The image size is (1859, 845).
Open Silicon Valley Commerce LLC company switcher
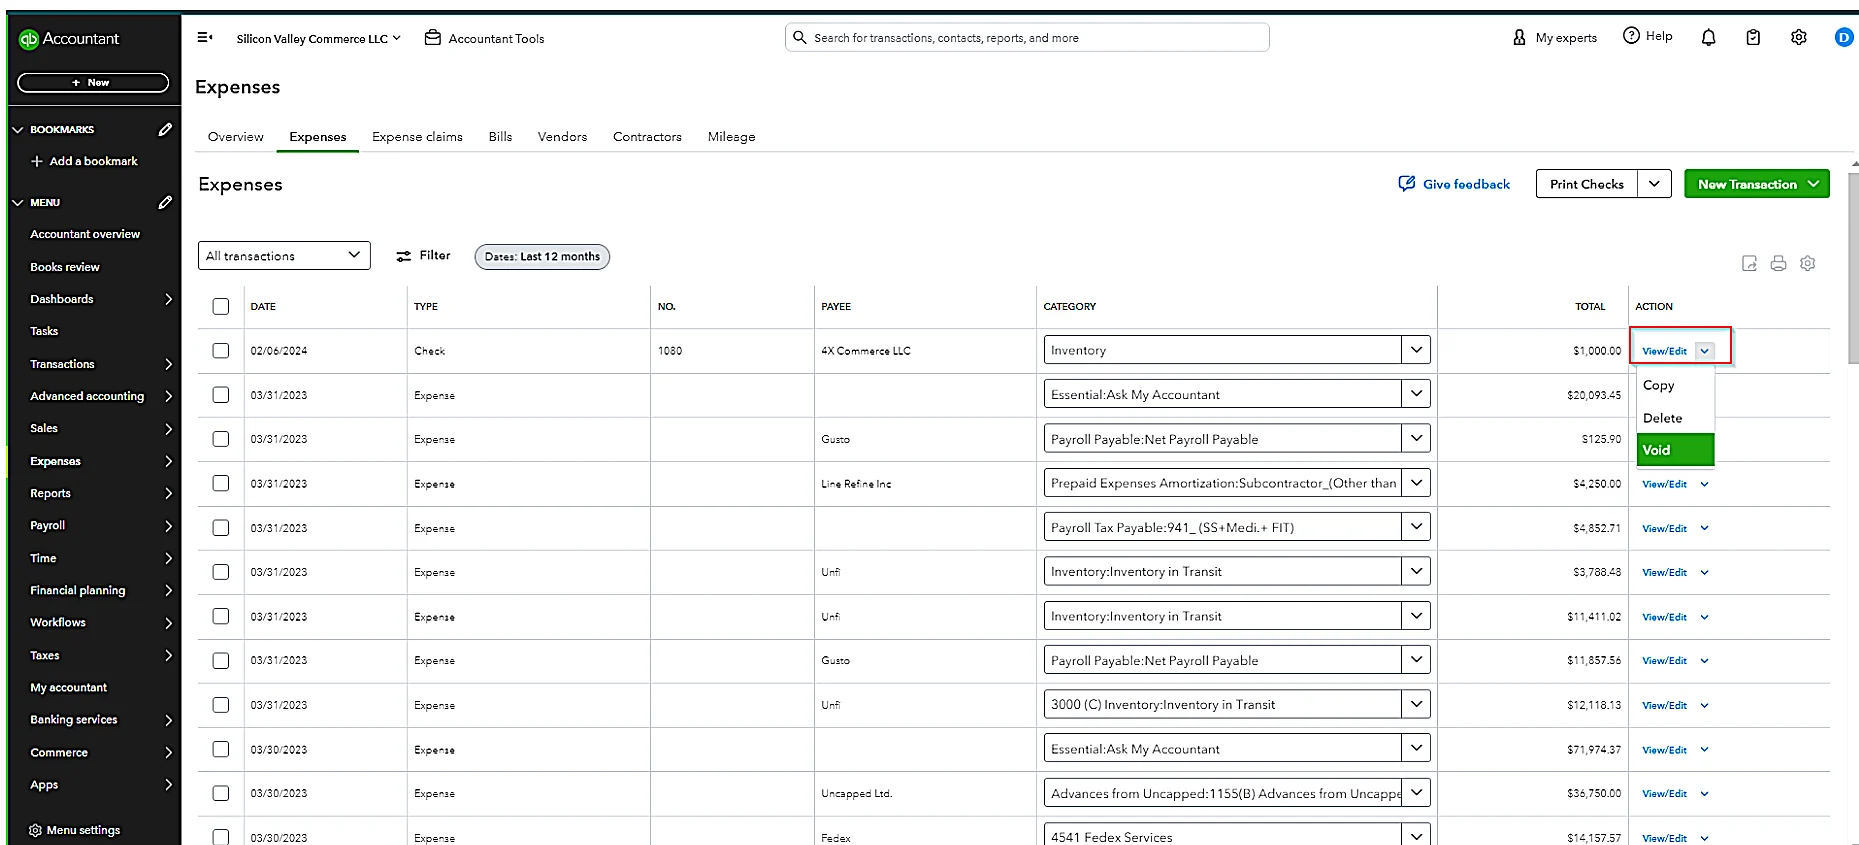(318, 38)
